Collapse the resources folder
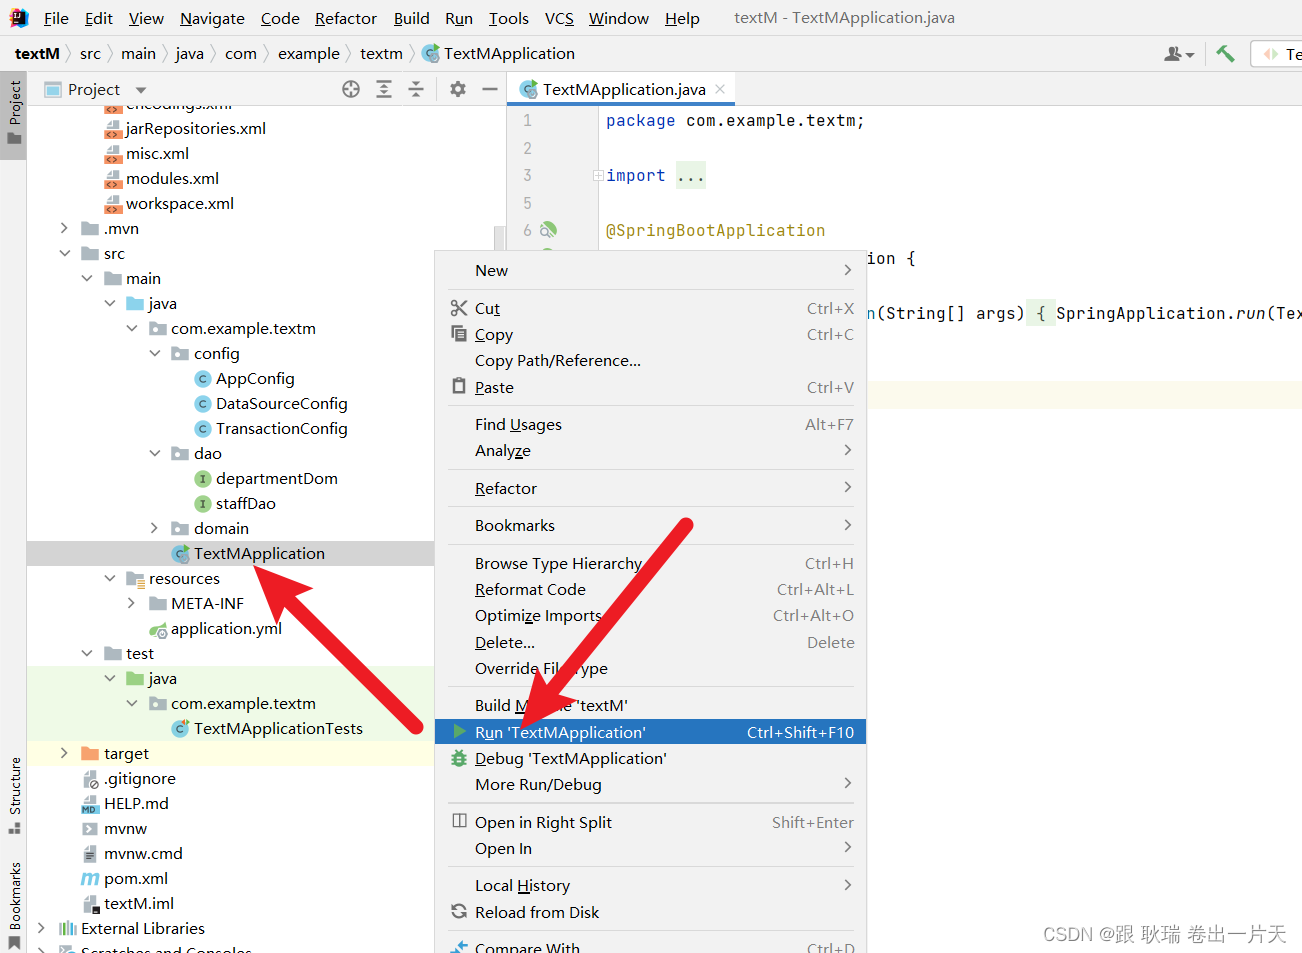Screen dimensions: 1302x953 point(110,578)
